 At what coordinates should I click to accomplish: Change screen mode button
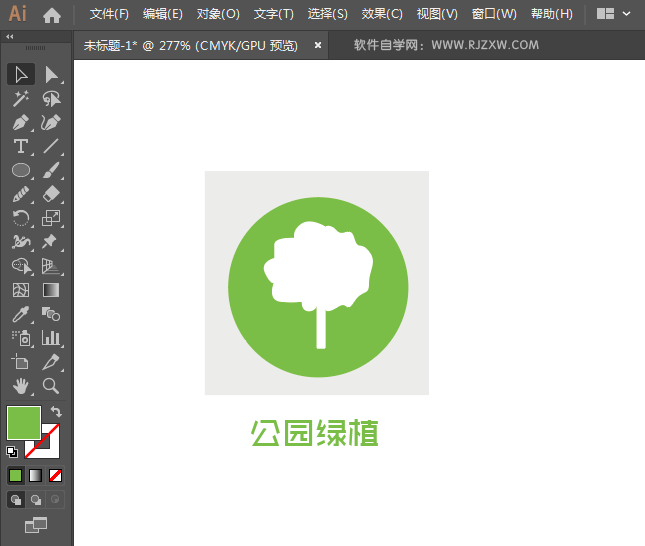(x=36, y=525)
